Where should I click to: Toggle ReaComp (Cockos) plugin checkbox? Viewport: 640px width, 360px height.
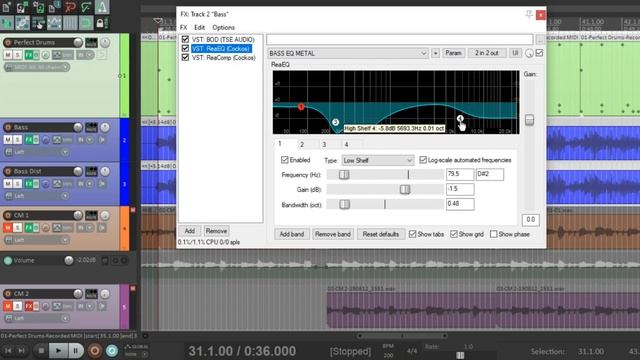185,58
